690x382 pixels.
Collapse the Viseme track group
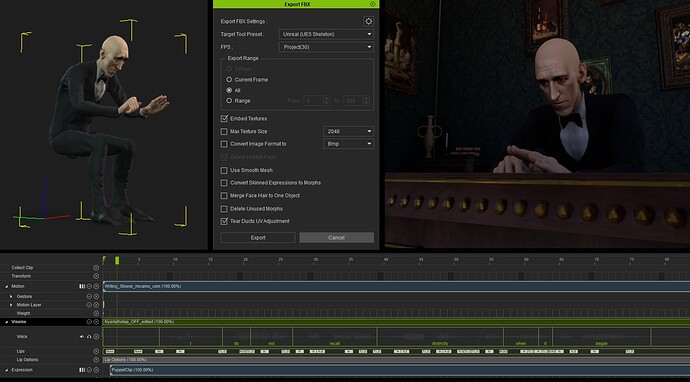point(7,322)
